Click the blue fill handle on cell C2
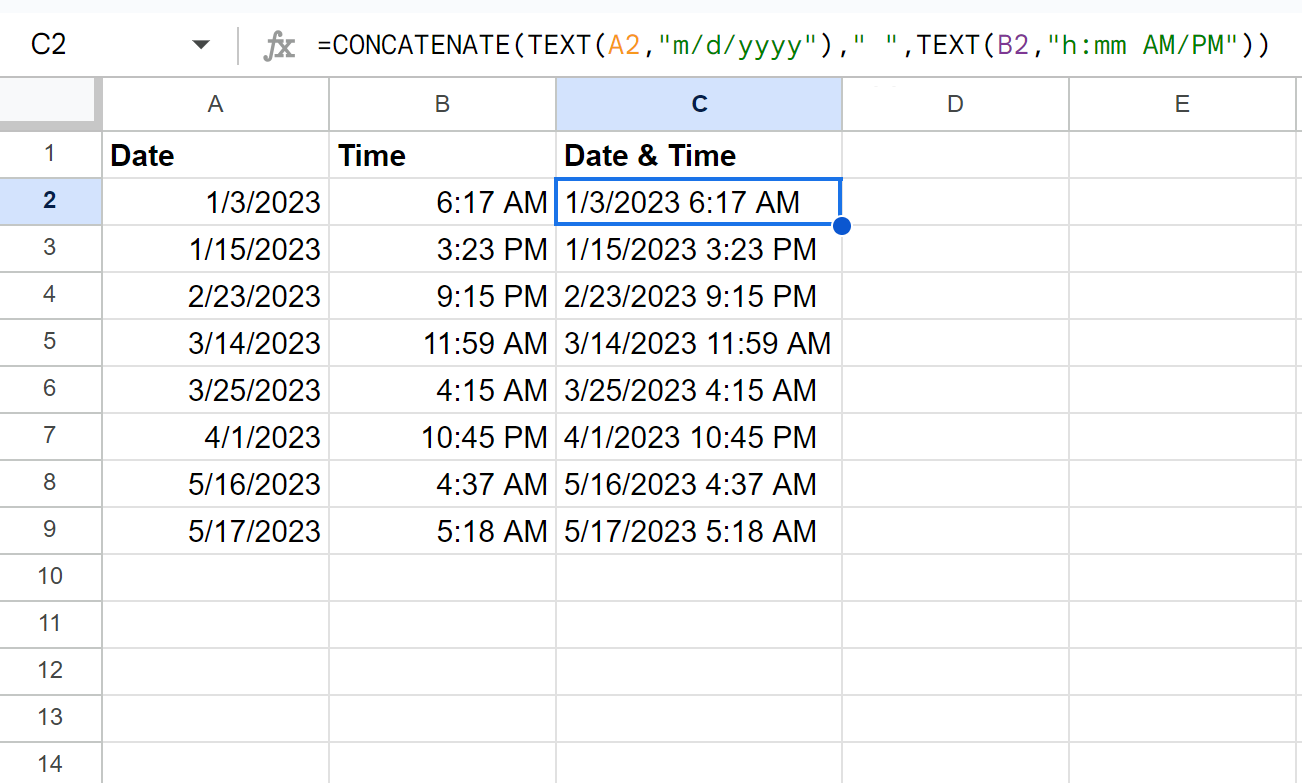The image size is (1302, 783). pos(841,226)
